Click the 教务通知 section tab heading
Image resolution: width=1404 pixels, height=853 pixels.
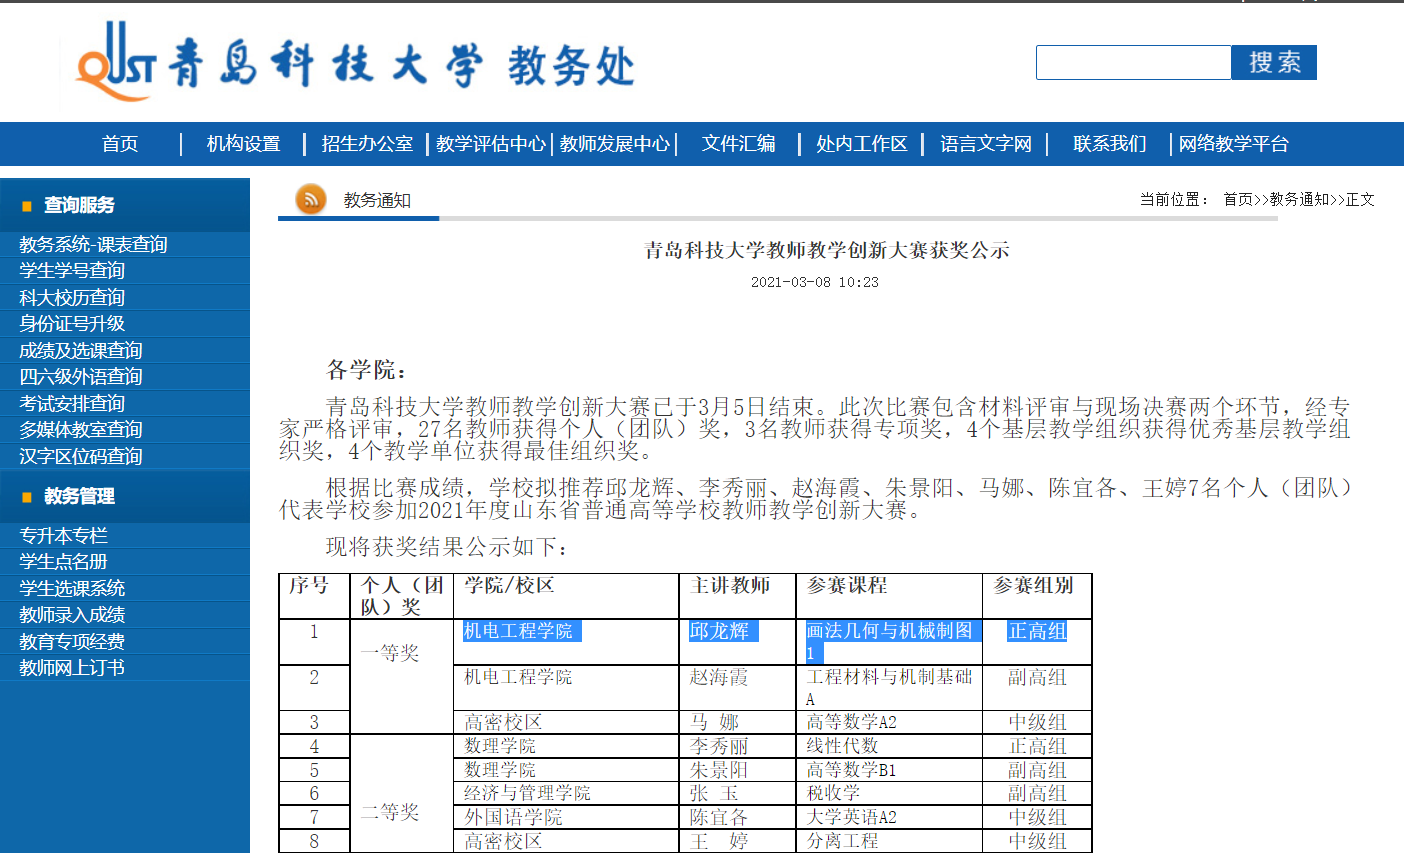(377, 201)
